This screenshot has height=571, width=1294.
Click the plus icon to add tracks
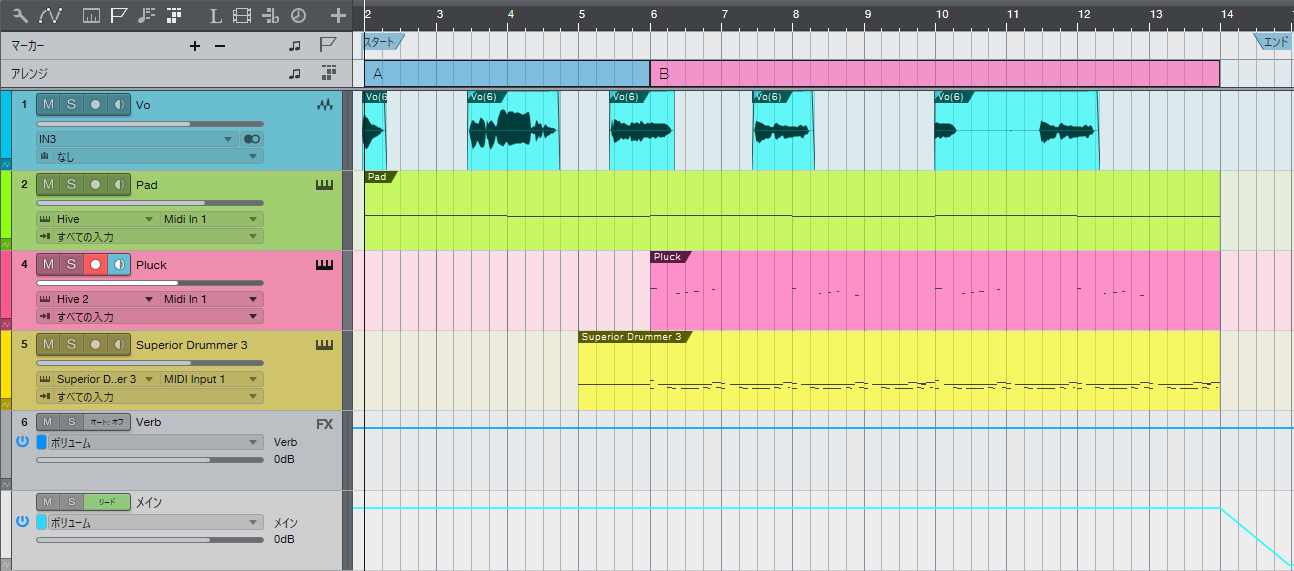tap(338, 16)
